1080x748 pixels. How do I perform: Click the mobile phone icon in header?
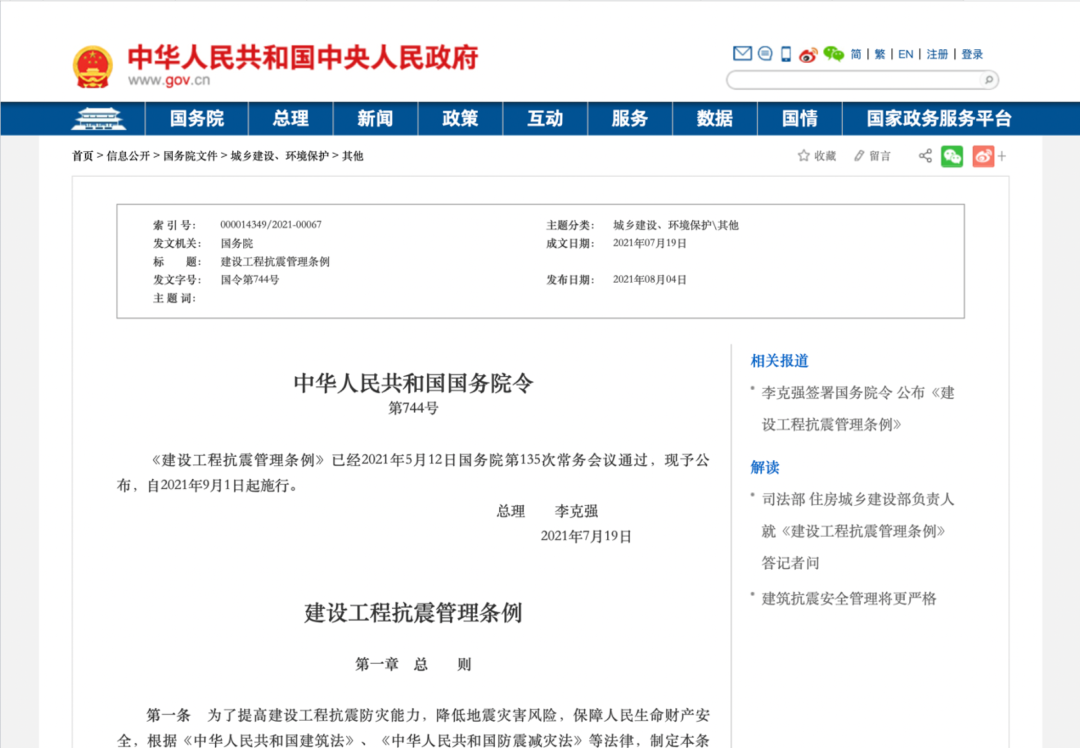coord(786,54)
